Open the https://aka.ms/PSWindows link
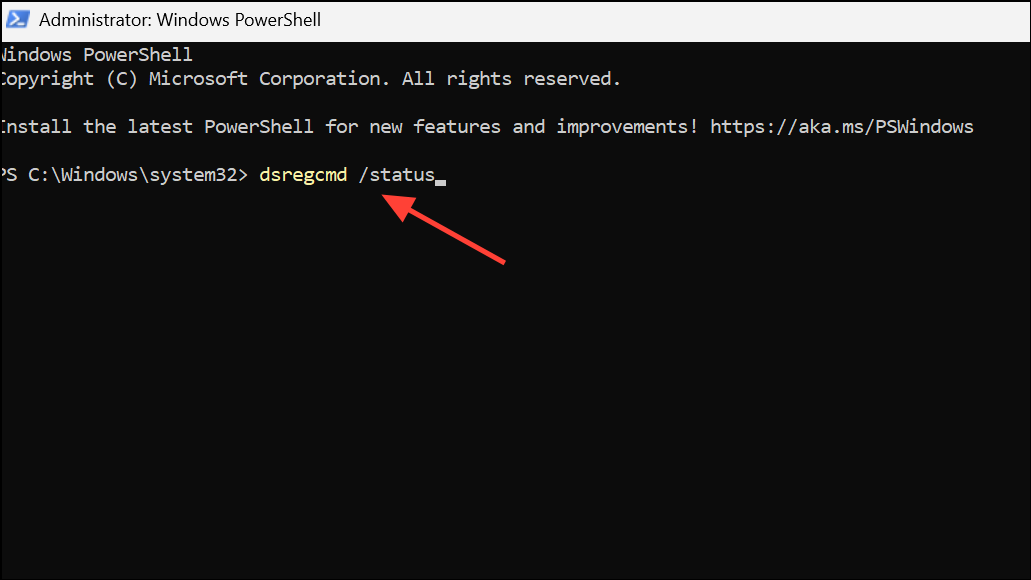Image resolution: width=1031 pixels, height=580 pixels. pos(841,126)
